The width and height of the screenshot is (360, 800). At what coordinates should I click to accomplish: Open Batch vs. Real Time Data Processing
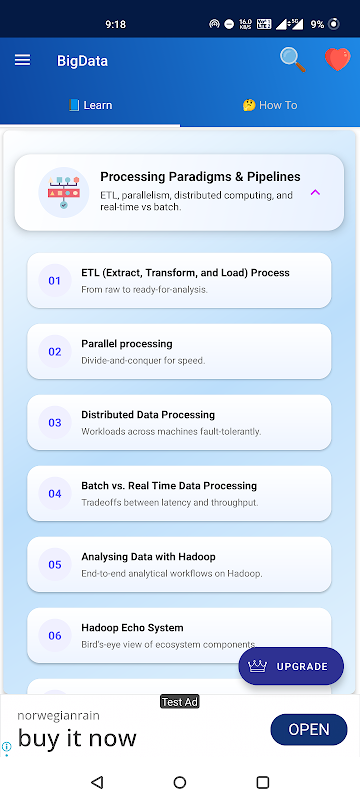click(x=179, y=493)
